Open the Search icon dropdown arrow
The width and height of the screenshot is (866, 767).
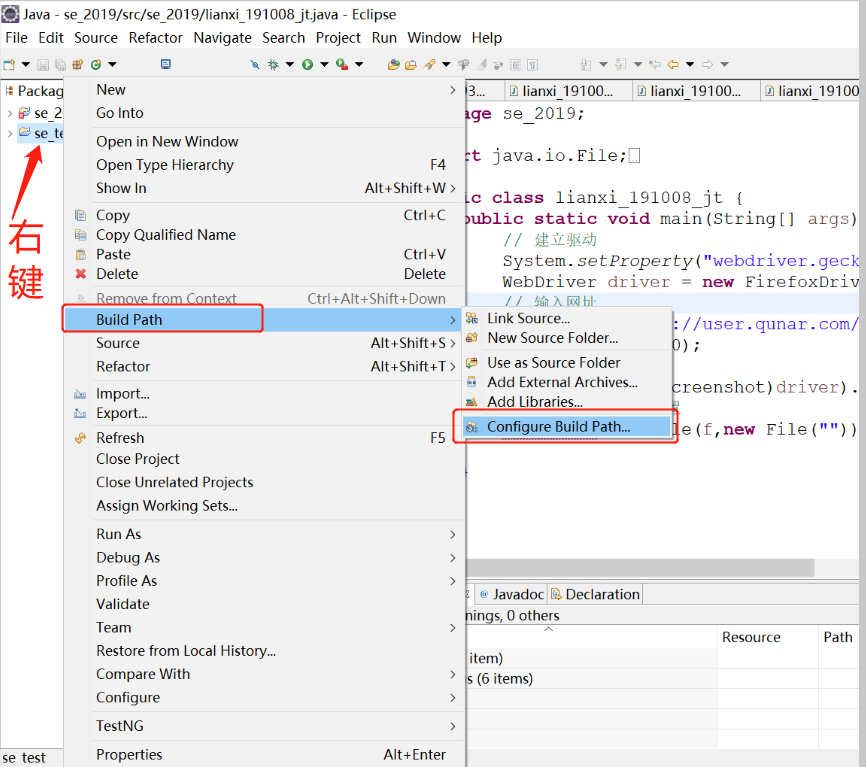(x=446, y=65)
